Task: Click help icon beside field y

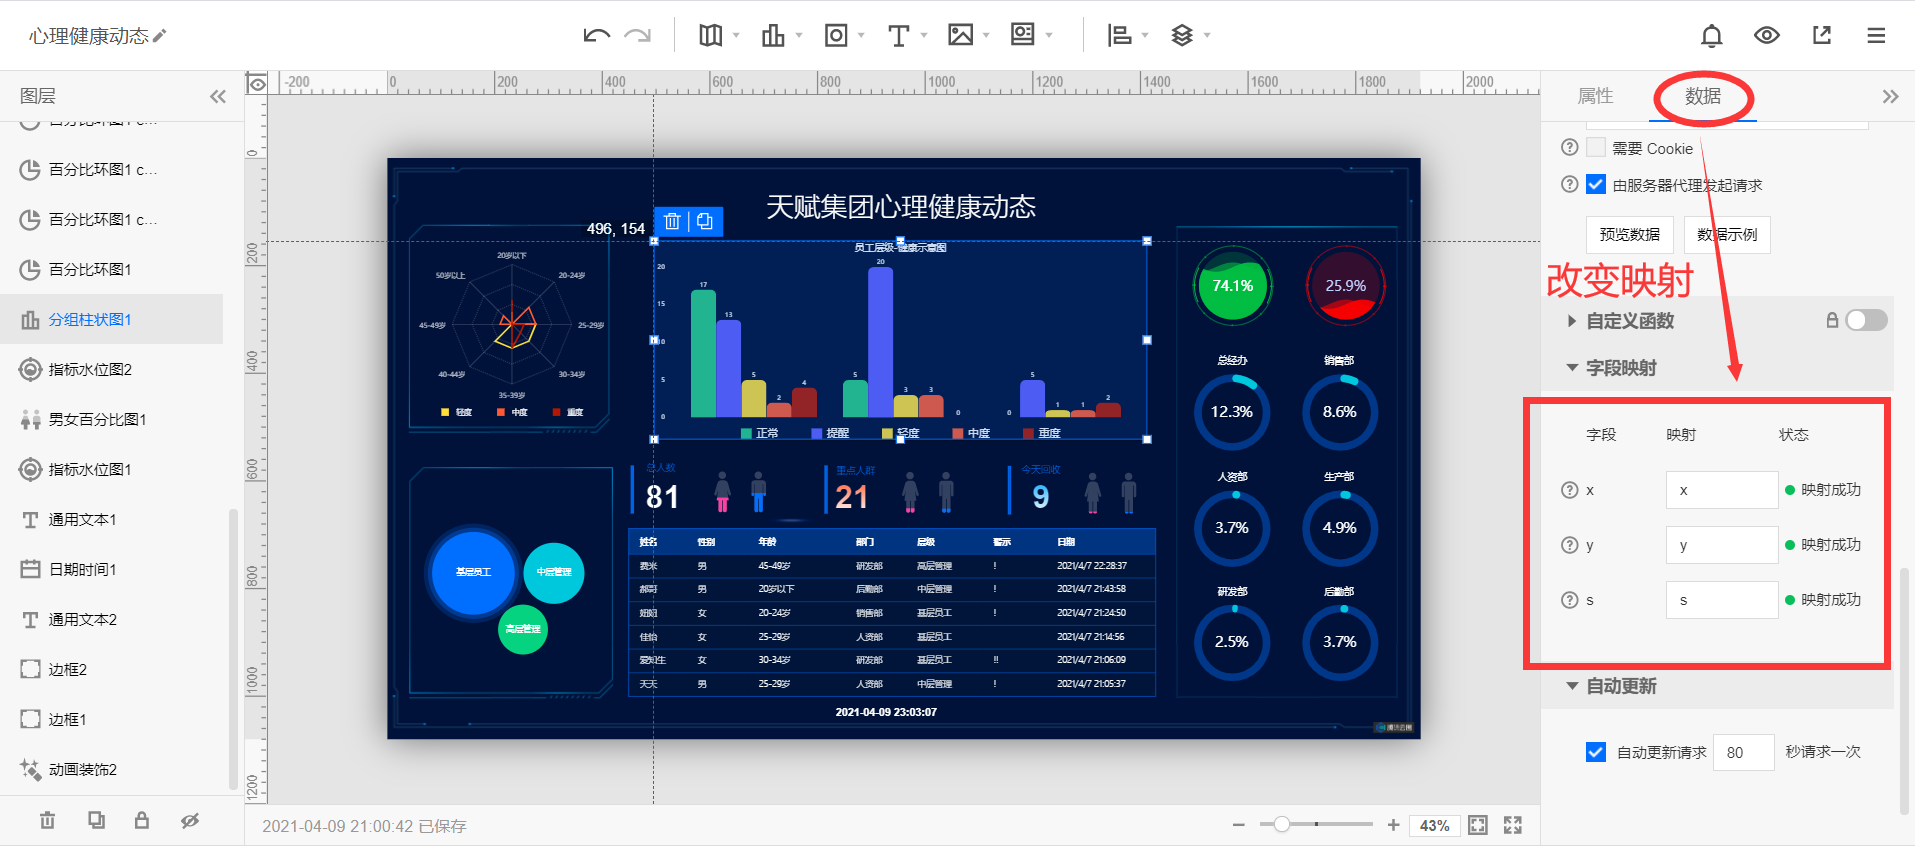Action: point(1569,545)
